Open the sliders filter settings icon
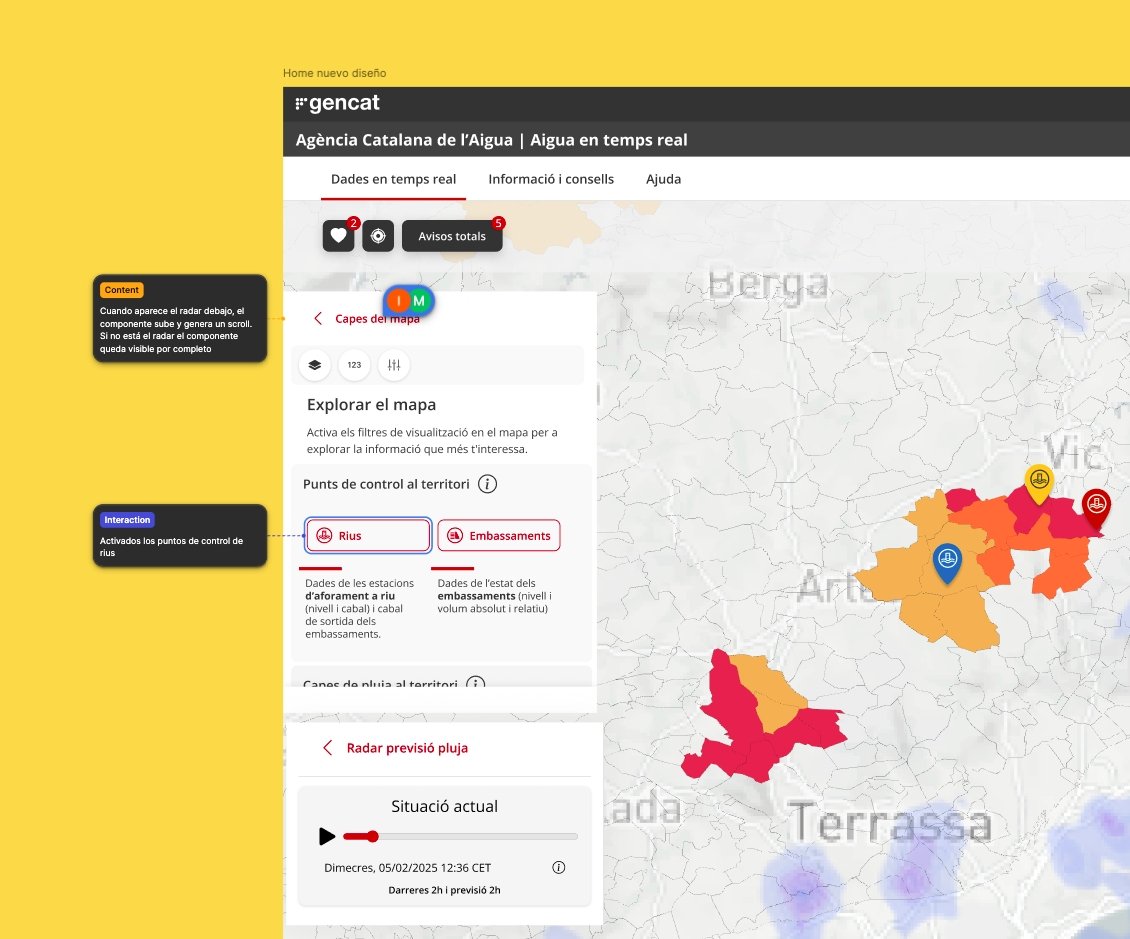 tap(394, 365)
